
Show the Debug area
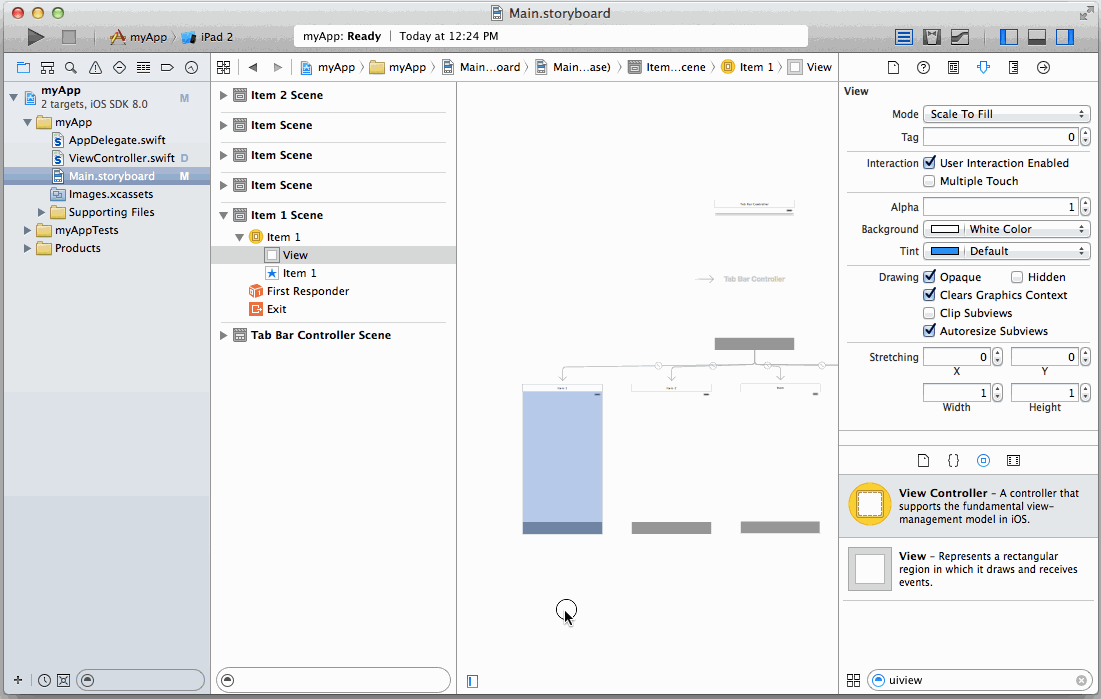[x=1036, y=37]
